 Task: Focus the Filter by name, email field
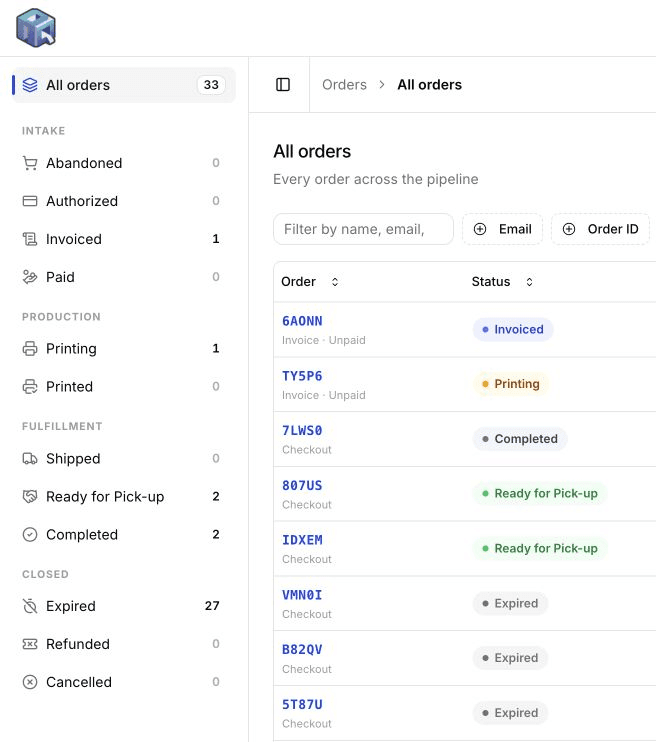pos(363,229)
